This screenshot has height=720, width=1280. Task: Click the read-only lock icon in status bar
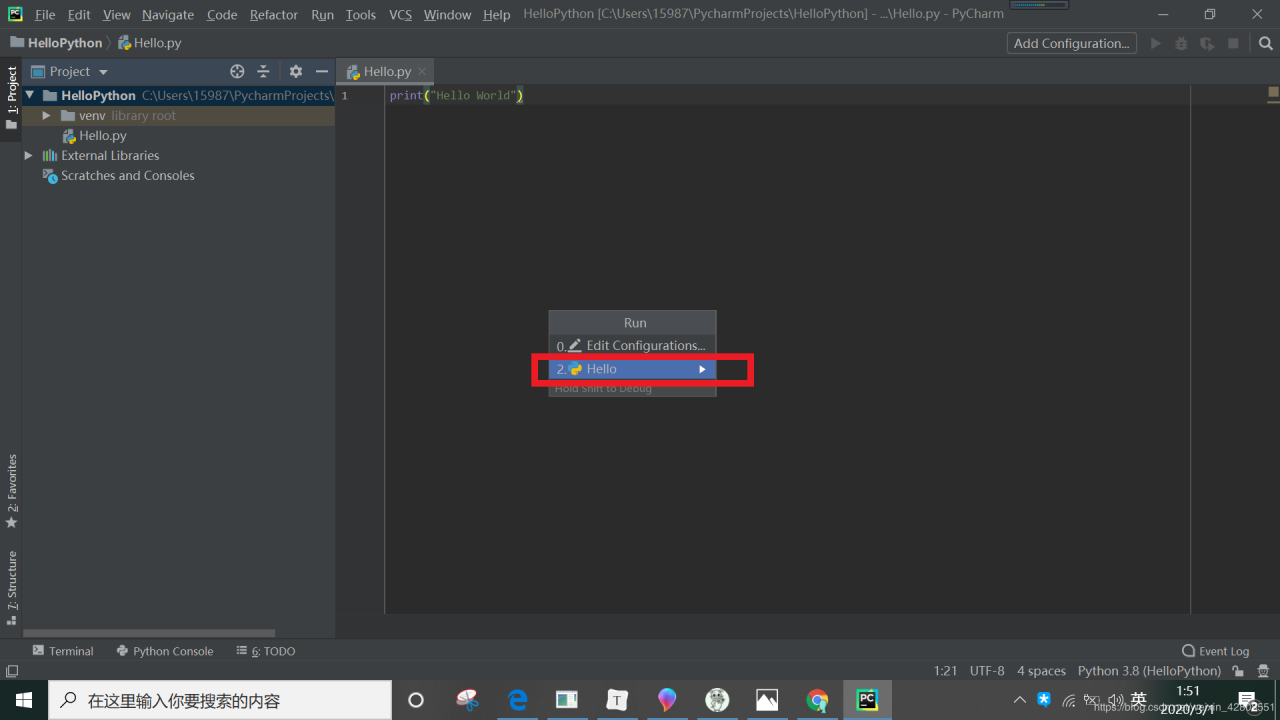point(1238,671)
